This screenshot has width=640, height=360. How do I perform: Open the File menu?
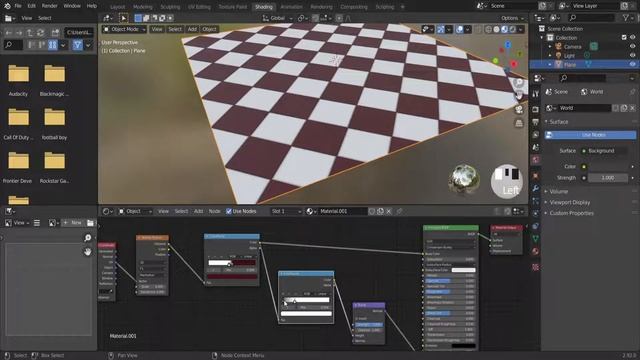[18, 6]
